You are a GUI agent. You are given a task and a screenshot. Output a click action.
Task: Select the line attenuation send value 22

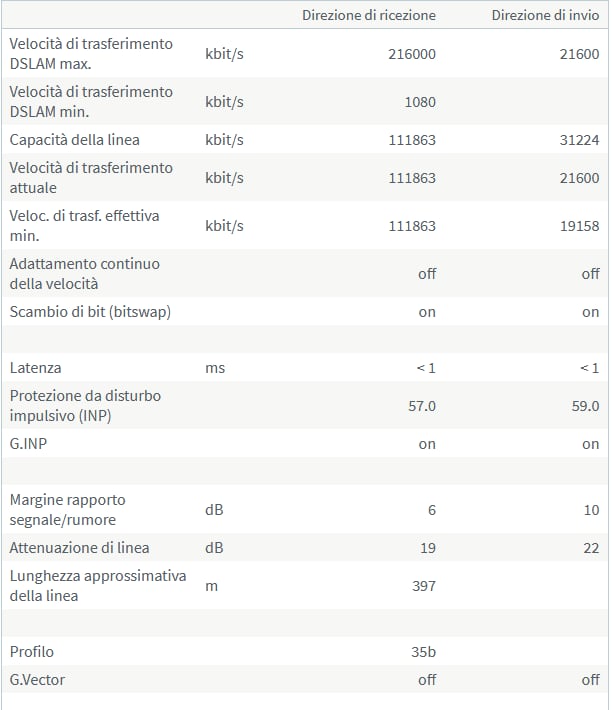[x=591, y=548]
